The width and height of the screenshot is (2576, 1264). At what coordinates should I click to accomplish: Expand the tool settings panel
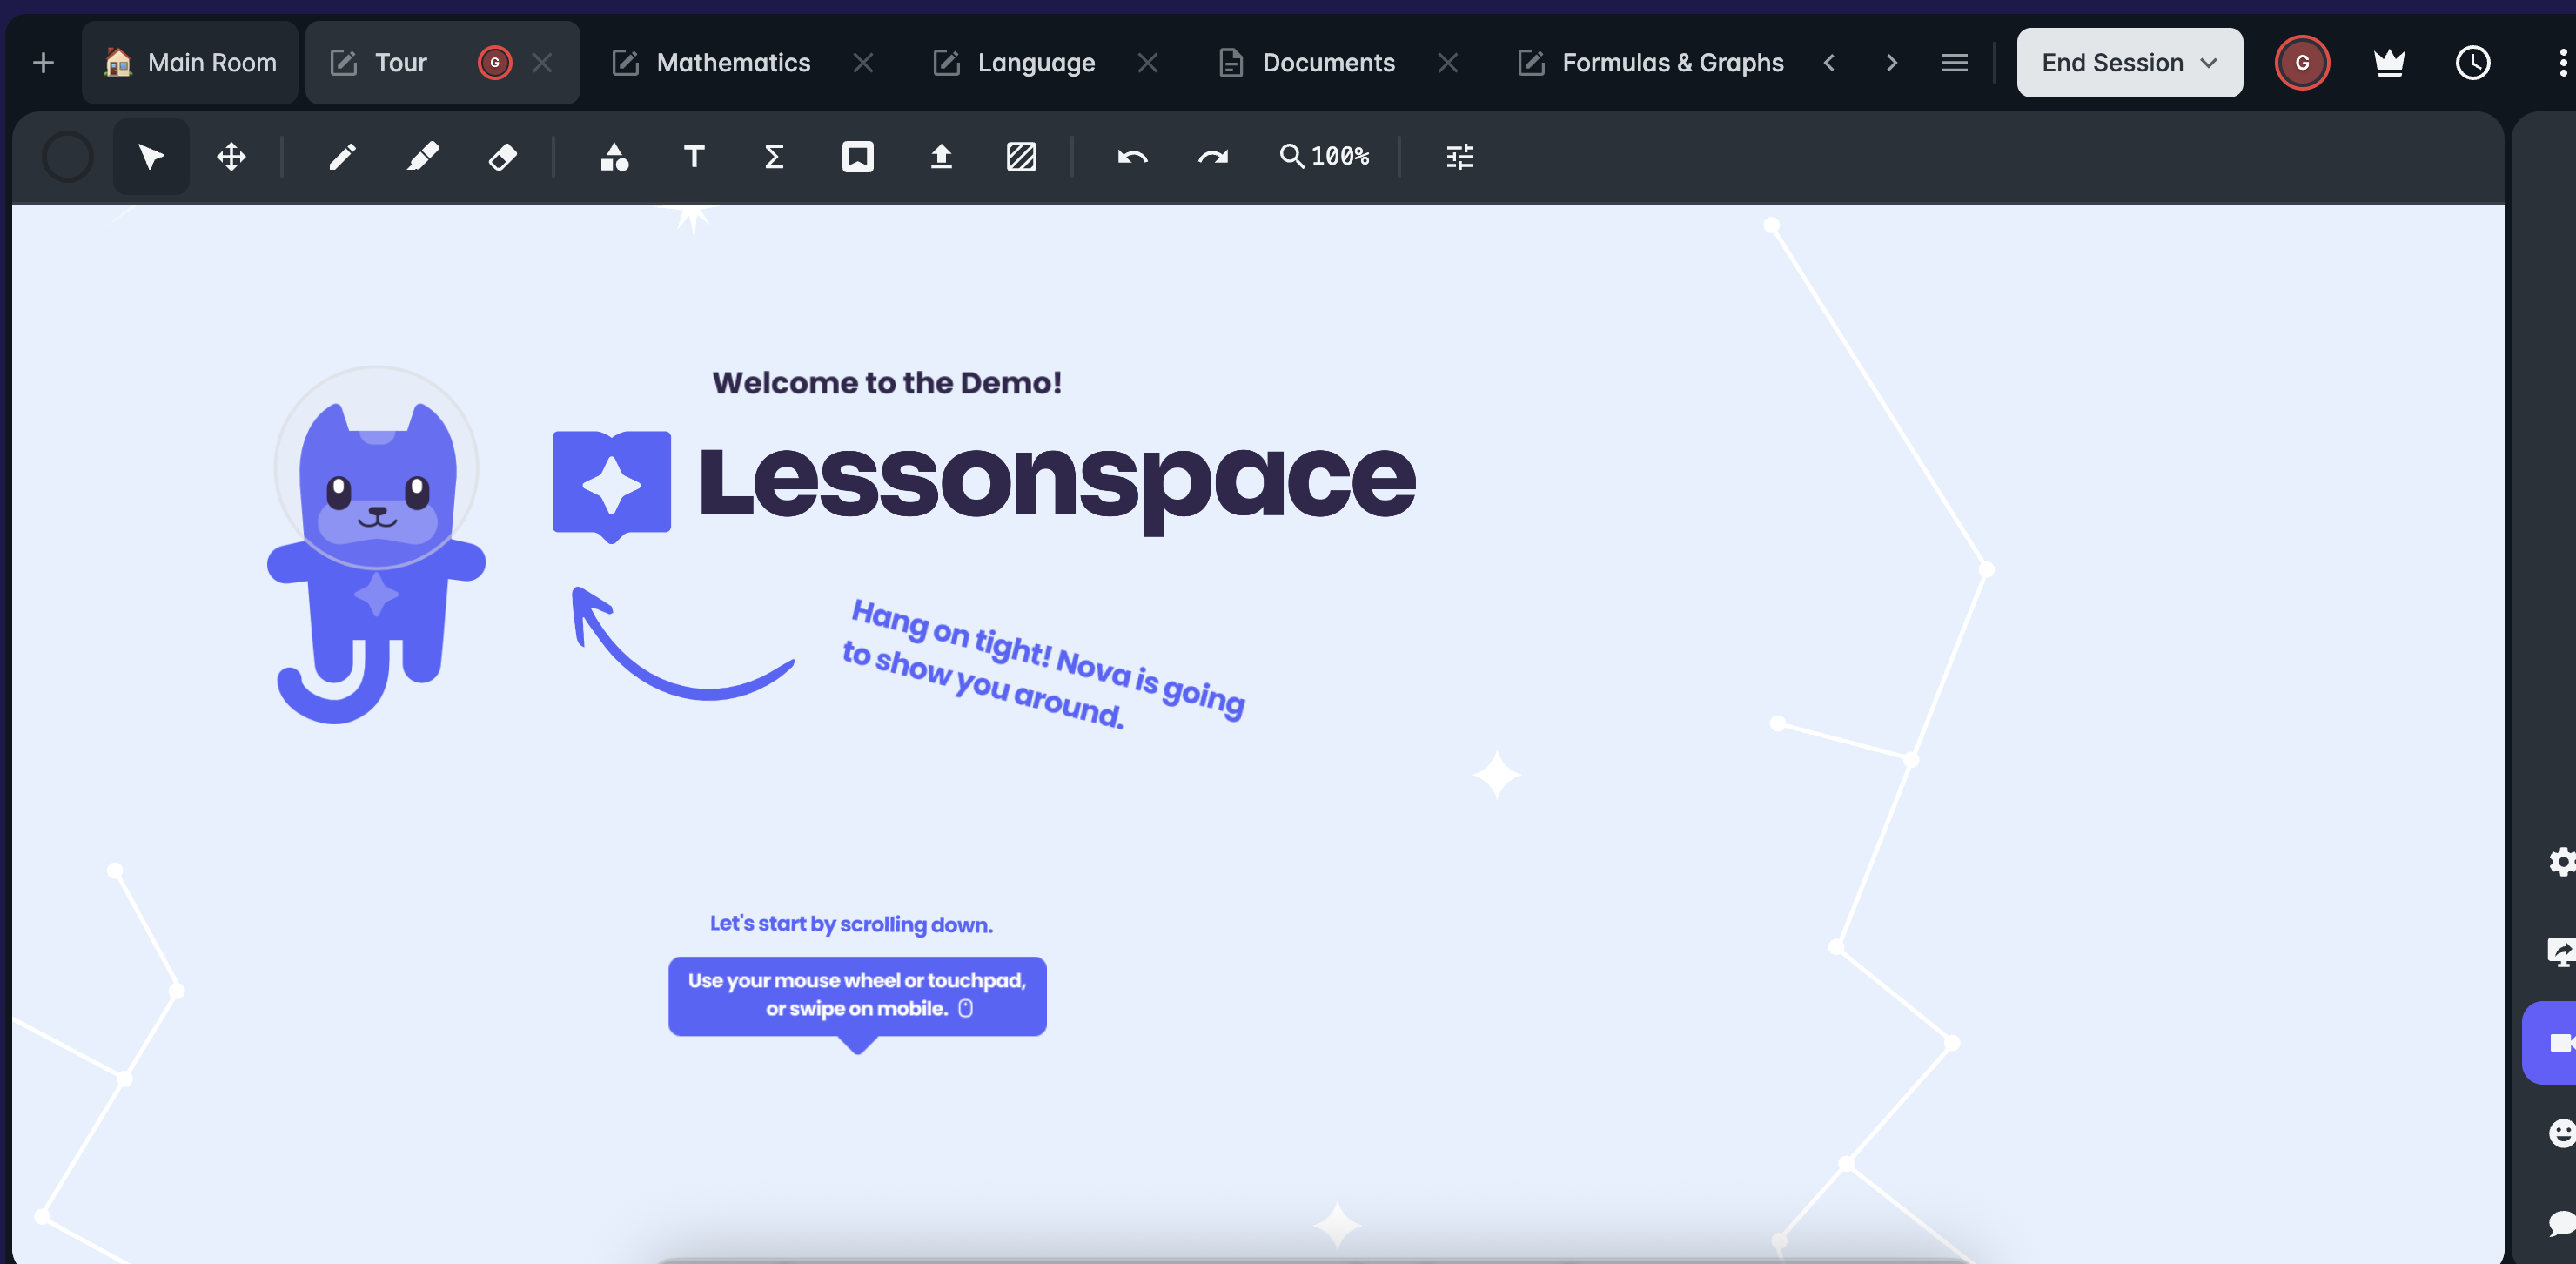[x=1458, y=157]
